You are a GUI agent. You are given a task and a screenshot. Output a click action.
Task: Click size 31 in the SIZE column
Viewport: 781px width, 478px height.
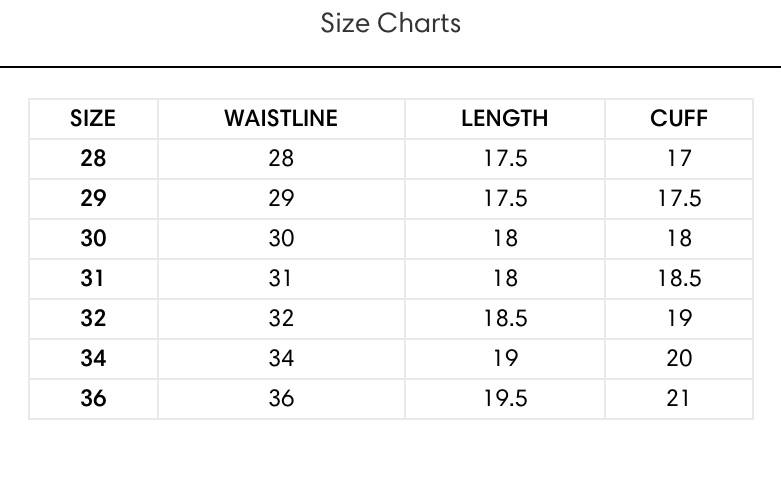[x=93, y=278]
